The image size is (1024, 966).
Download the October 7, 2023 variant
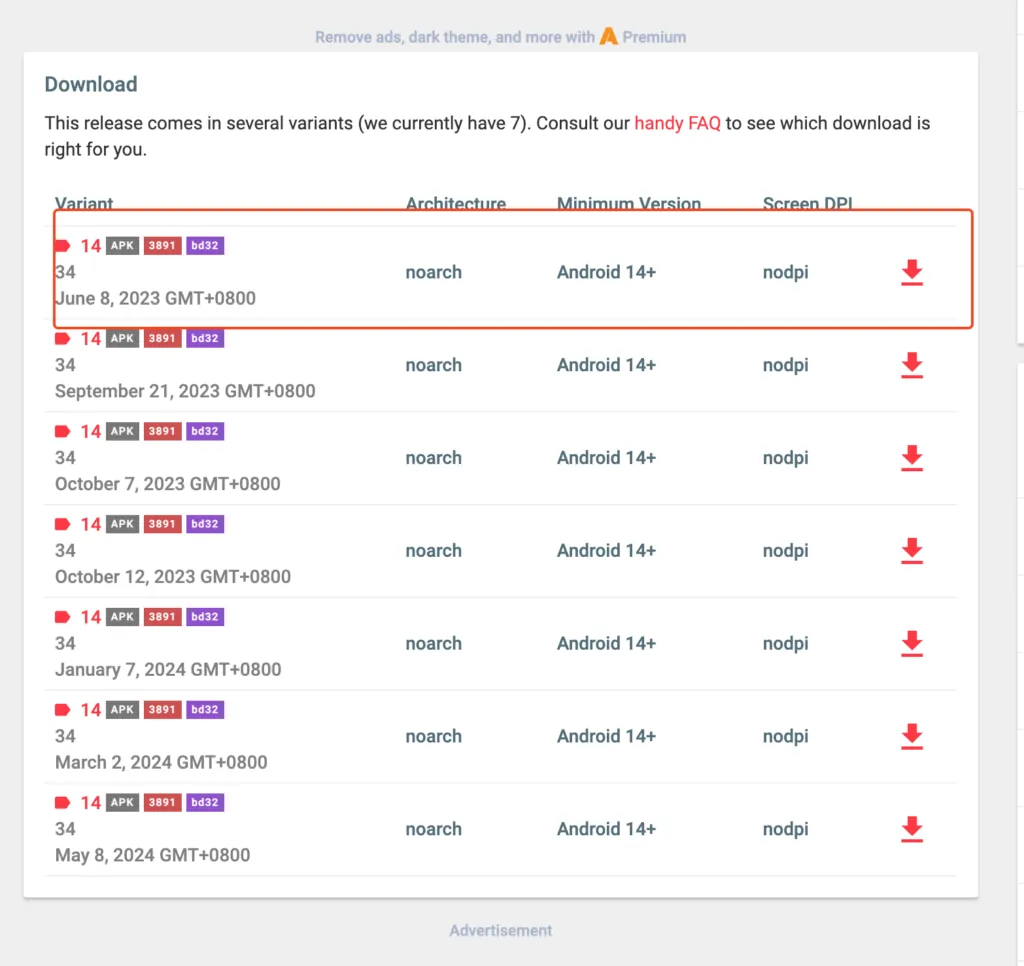911,458
